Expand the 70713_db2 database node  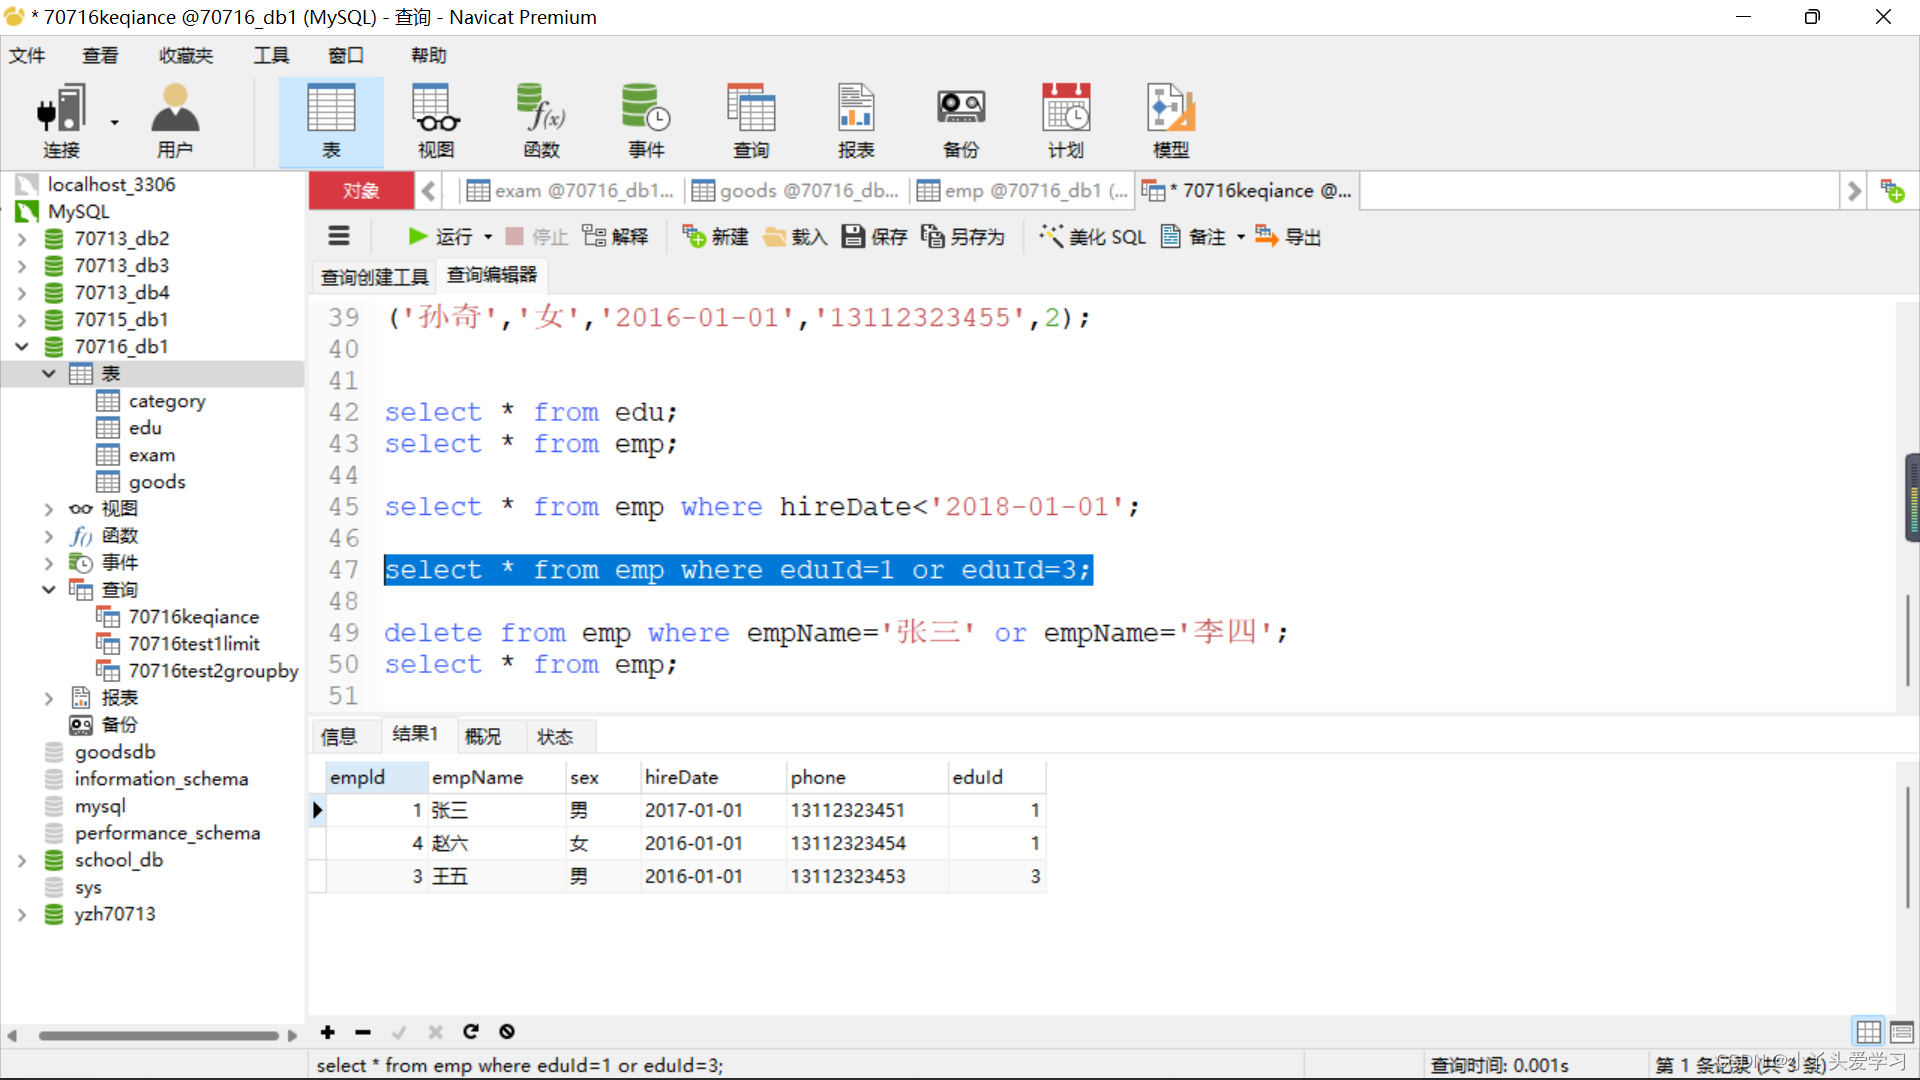point(22,239)
